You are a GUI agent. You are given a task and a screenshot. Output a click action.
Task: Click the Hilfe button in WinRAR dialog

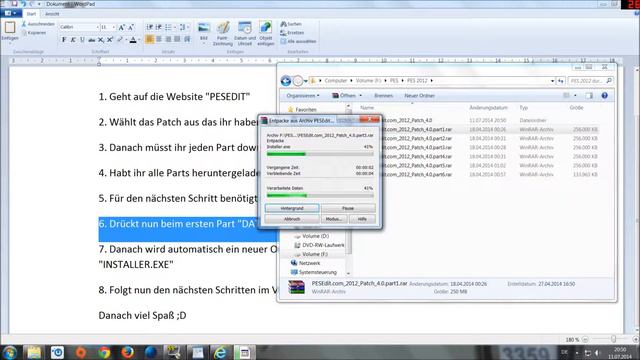coord(362,219)
